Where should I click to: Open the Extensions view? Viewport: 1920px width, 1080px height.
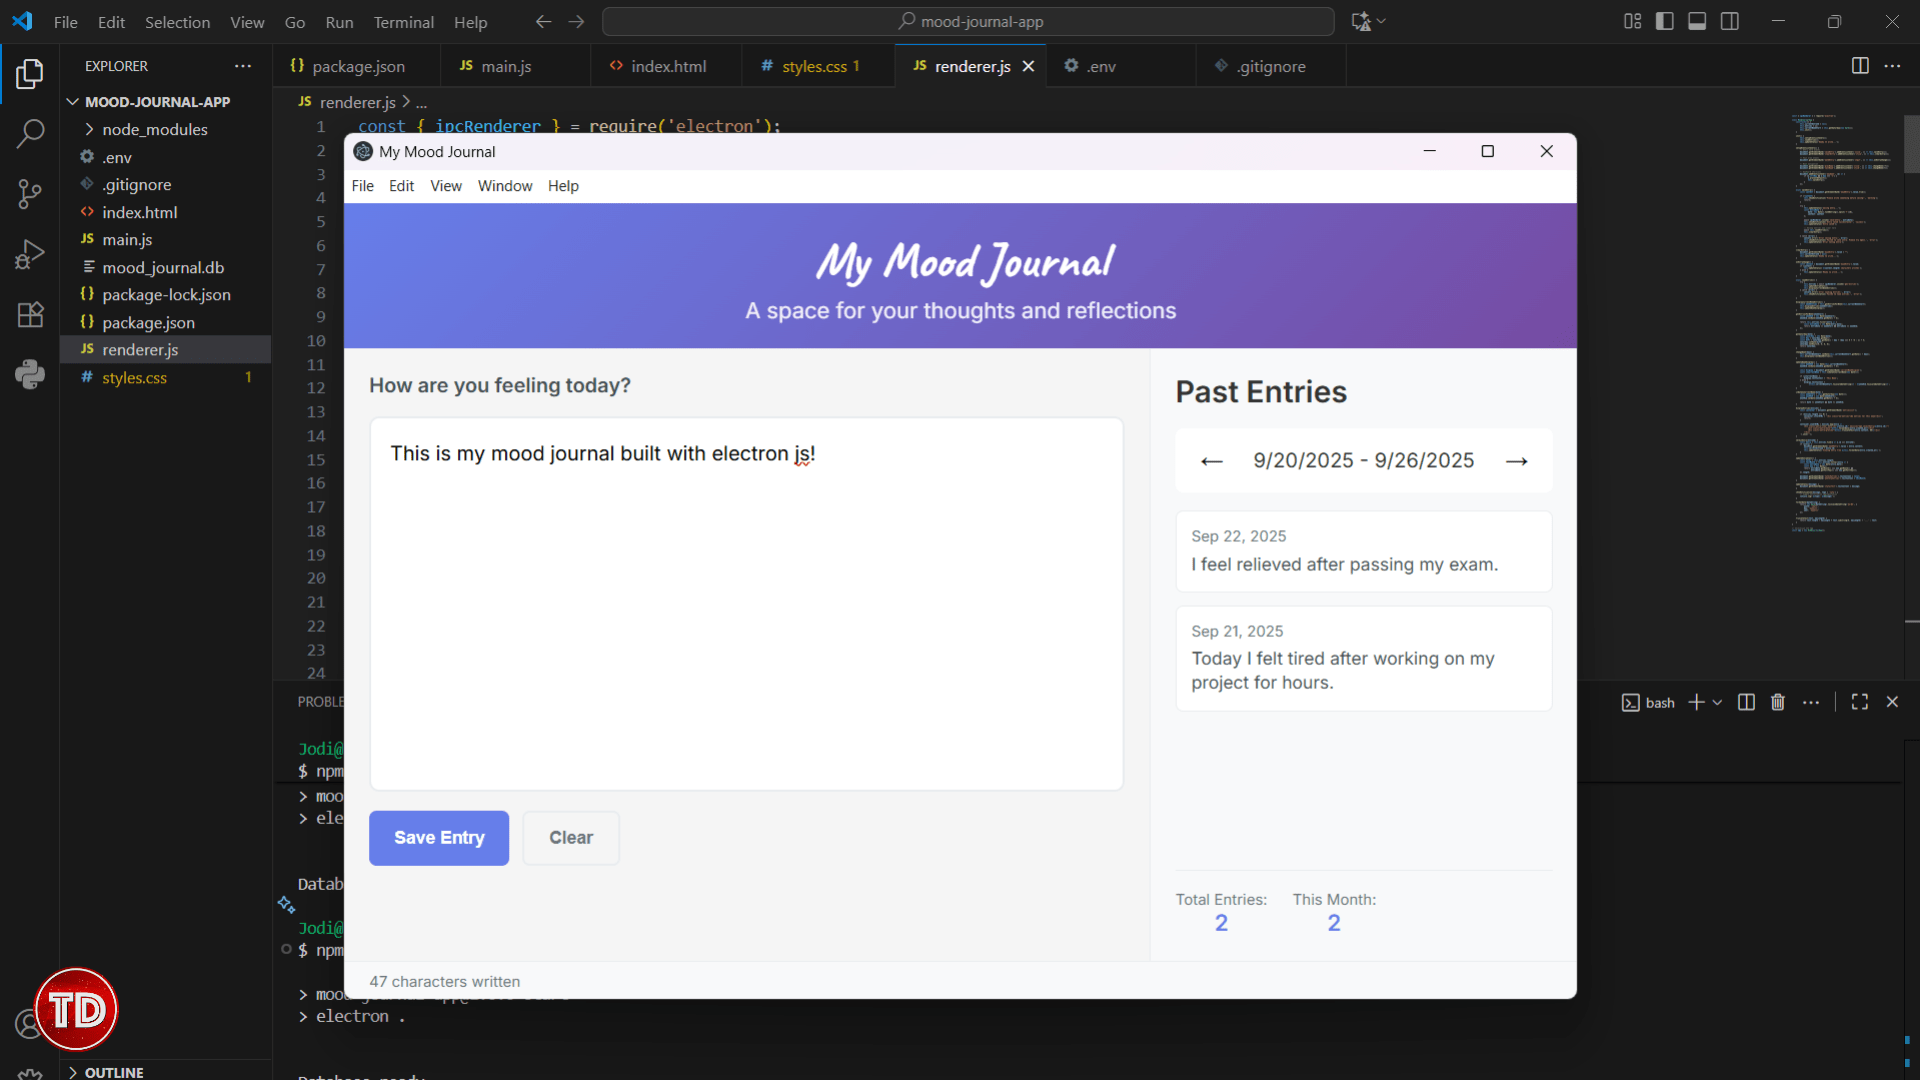30,315
